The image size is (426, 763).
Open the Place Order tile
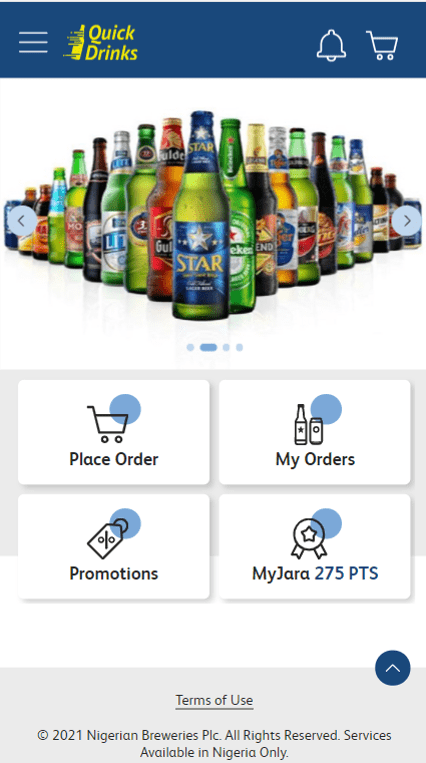coord(114,432)
